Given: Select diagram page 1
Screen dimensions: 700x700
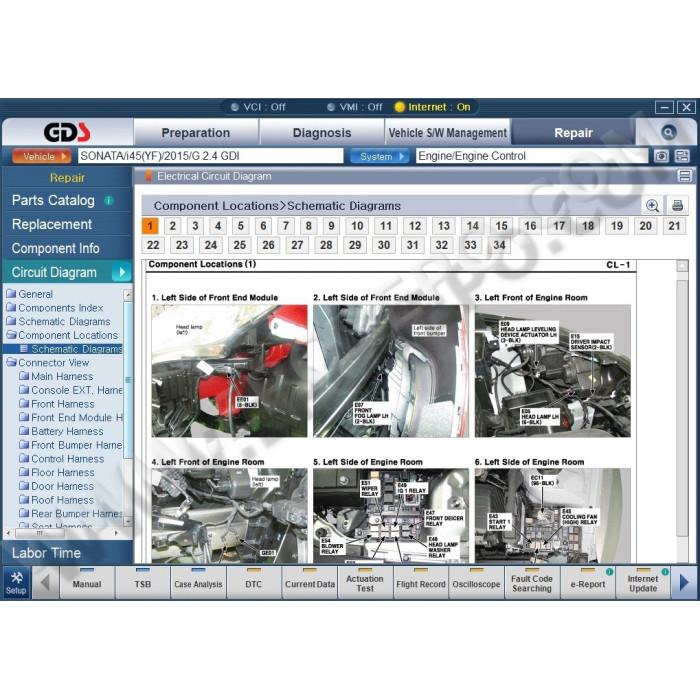Looking at the screenshot, I should [x=150, y=226].
